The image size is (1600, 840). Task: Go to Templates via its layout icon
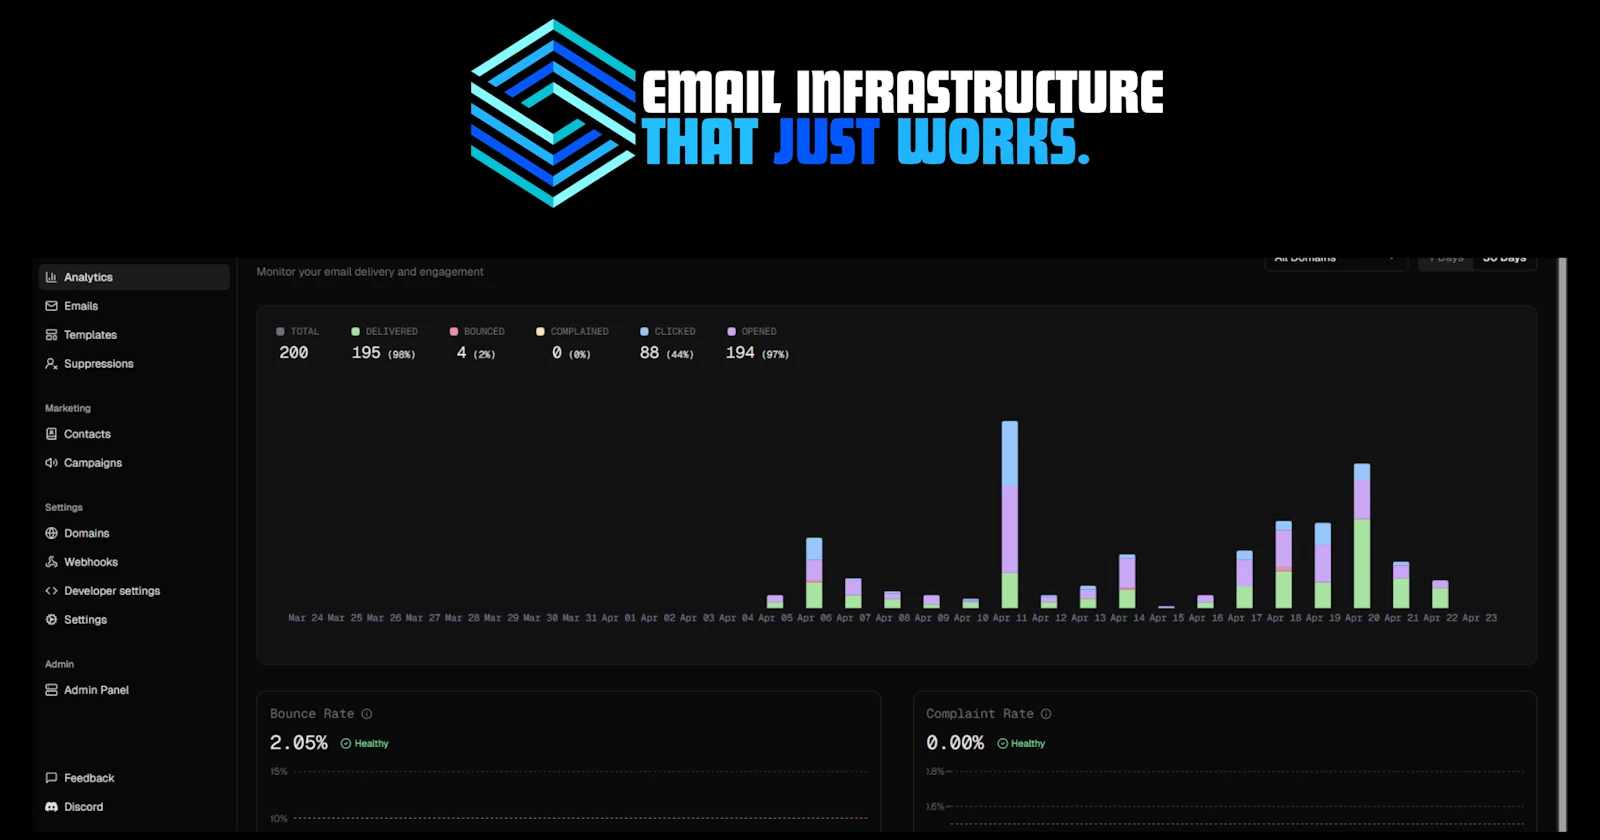[51, 335]
